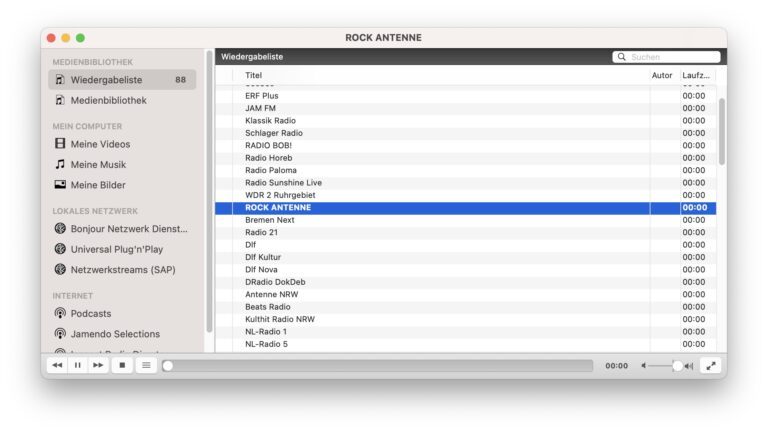
Task: Click the sidebar vertical scrollbar
Action: [210, 191]
